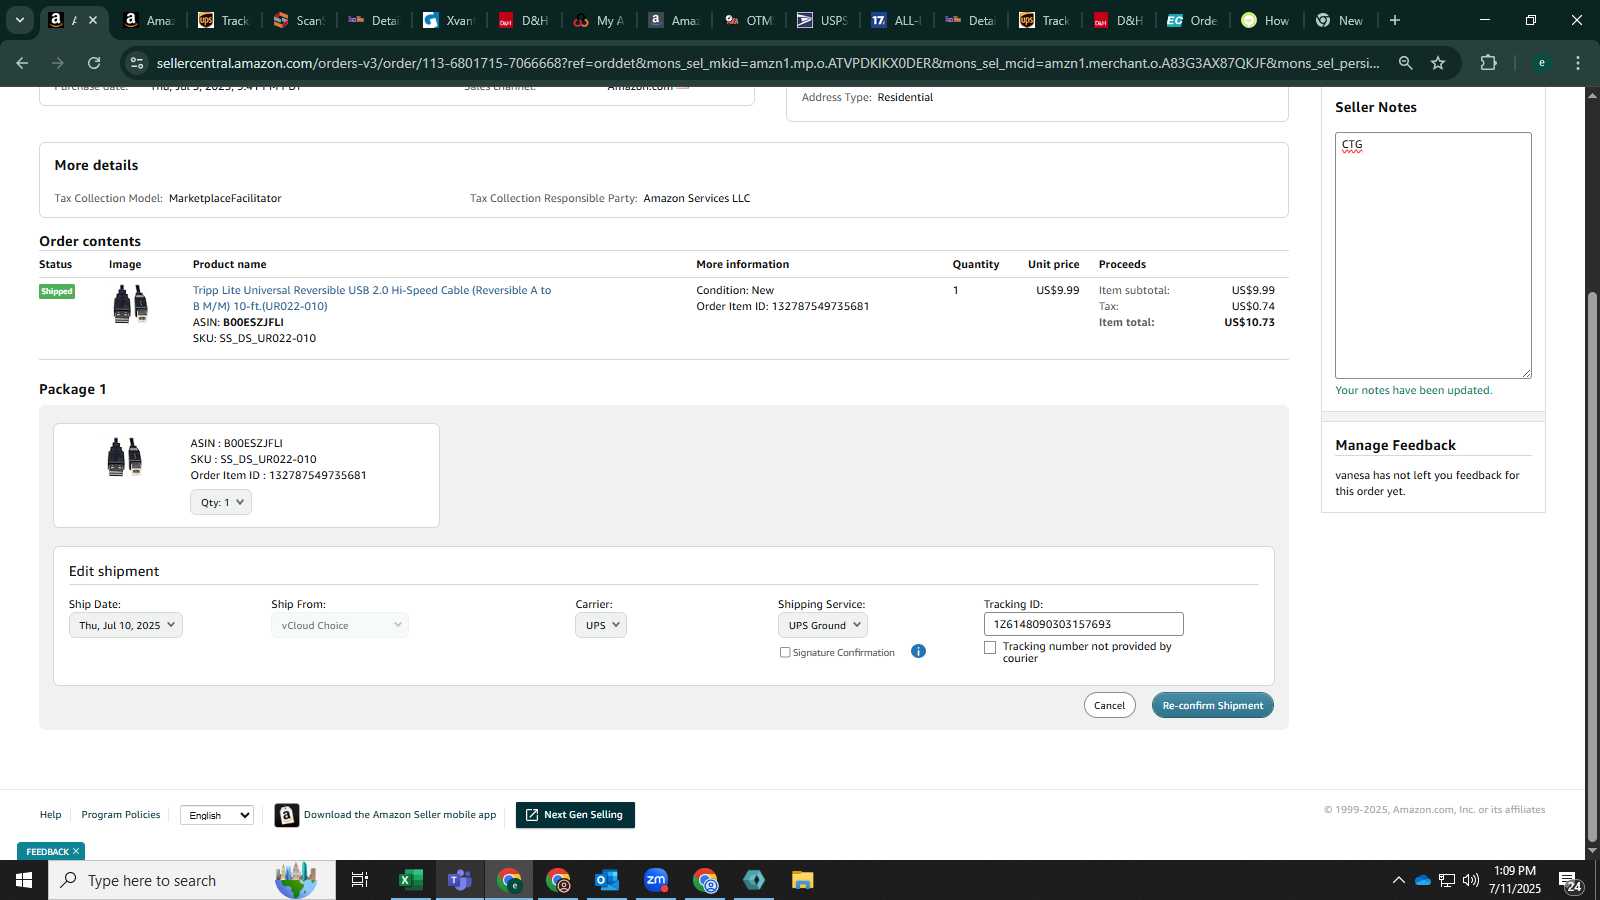This screenshot has height=900, width=1600.
Task: Click the browser forward arrow
Action: [58, 63]
